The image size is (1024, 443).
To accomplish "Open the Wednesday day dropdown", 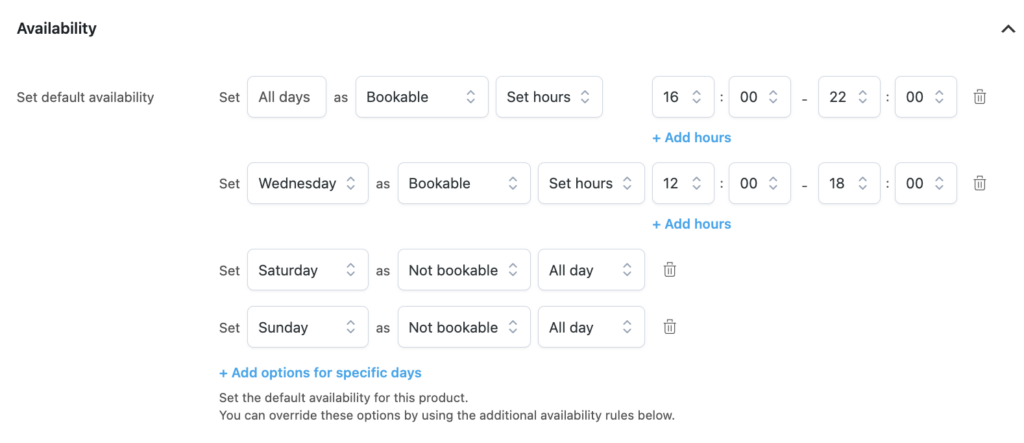I will point(308,184).
